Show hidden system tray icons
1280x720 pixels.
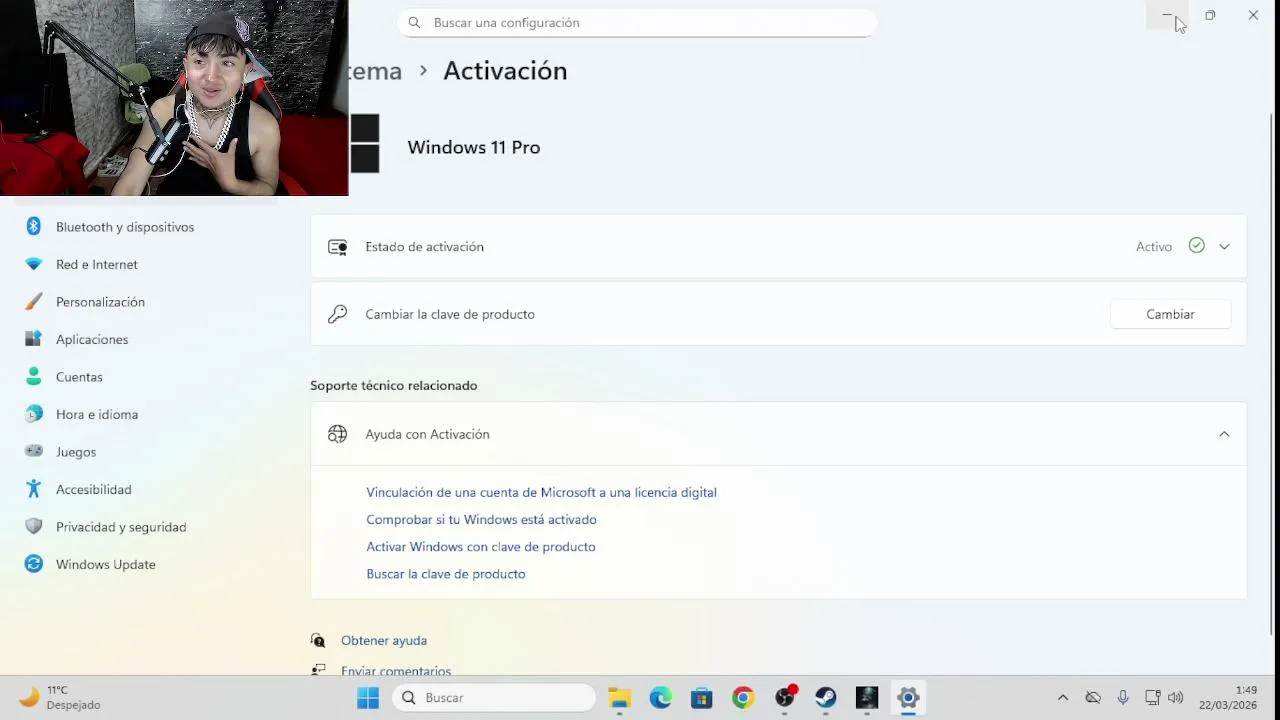click(x=1063, y=698)
